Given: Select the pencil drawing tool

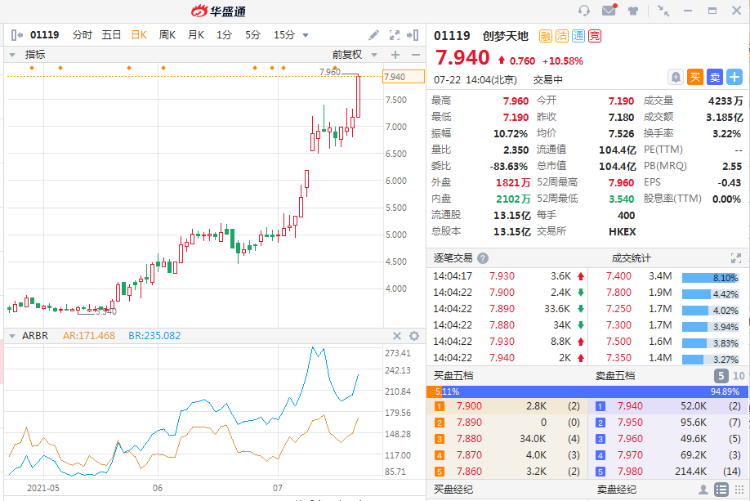Looking at the screenshot, I should (374, 35).
